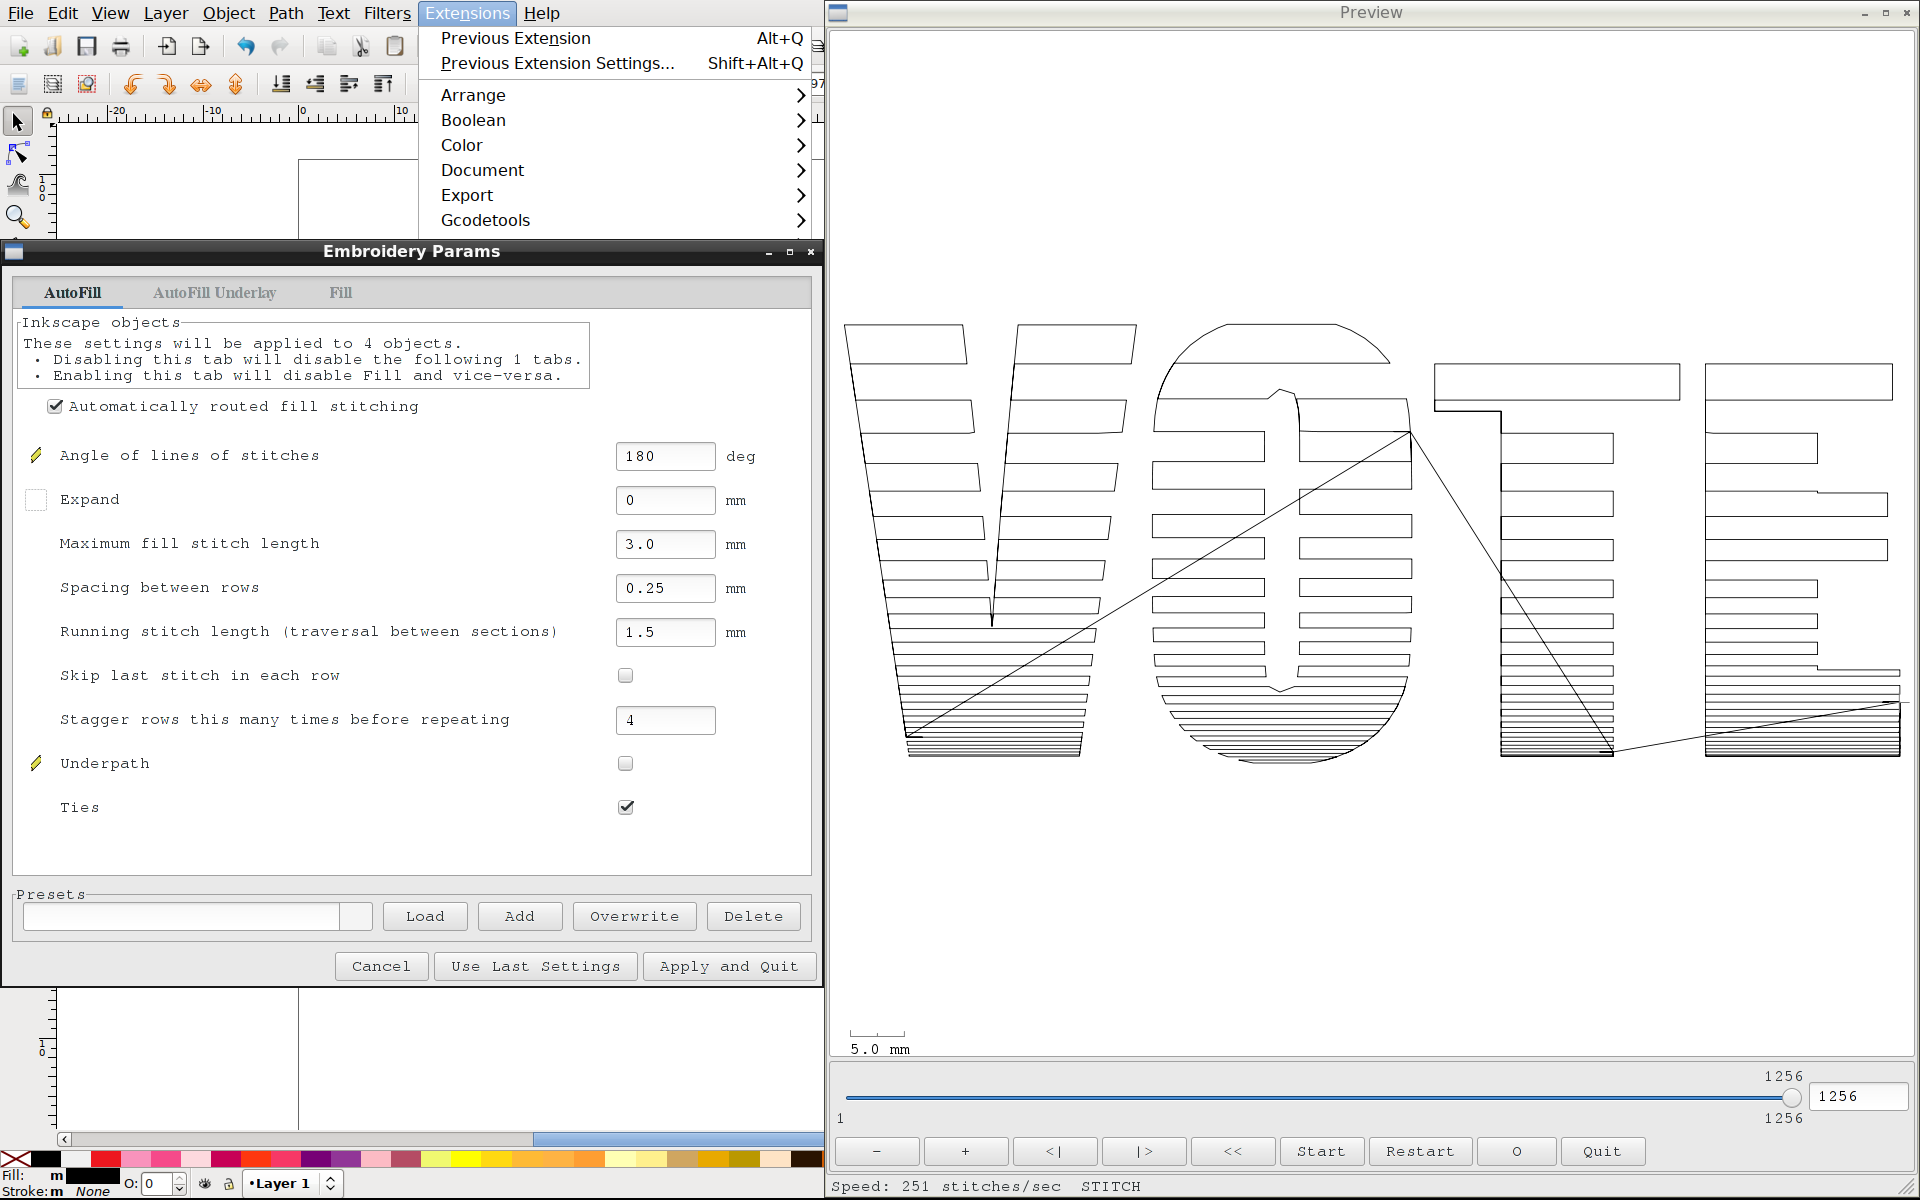Click Rotate 90° clockwise icon

tap(167, 85)
